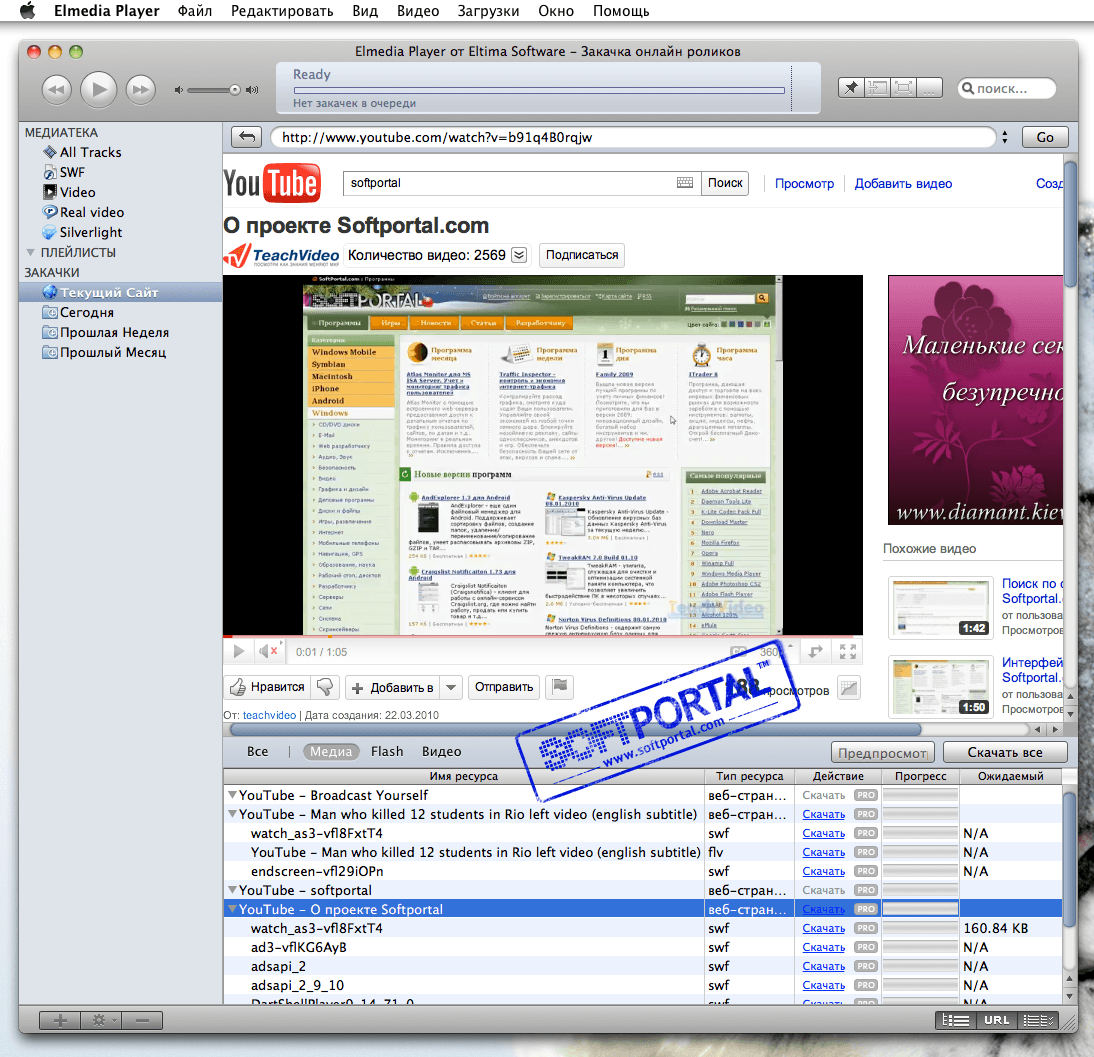The image size is (1094, 1057).
Task: Select the Видео filter tab
Action: pyautogui.click(x=442, y=751)
